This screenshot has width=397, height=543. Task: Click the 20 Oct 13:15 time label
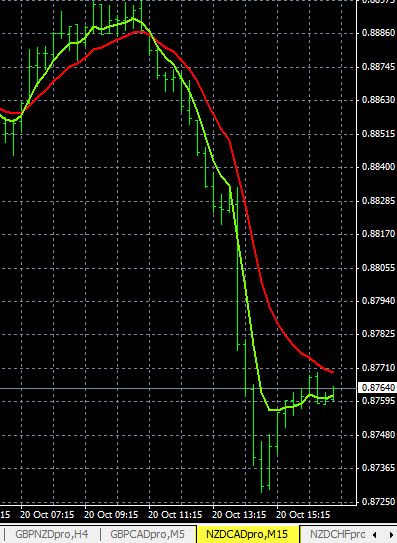pos(239,515)
